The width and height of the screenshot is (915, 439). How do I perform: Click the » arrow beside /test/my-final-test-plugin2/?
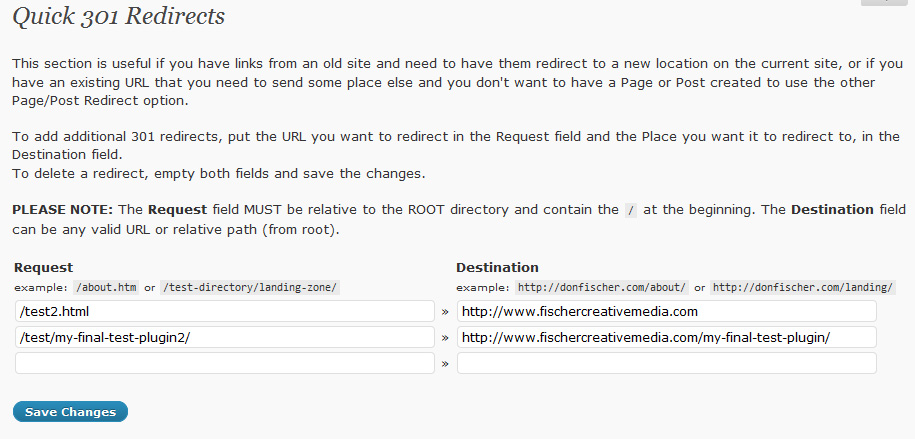[x=445, y=338]
